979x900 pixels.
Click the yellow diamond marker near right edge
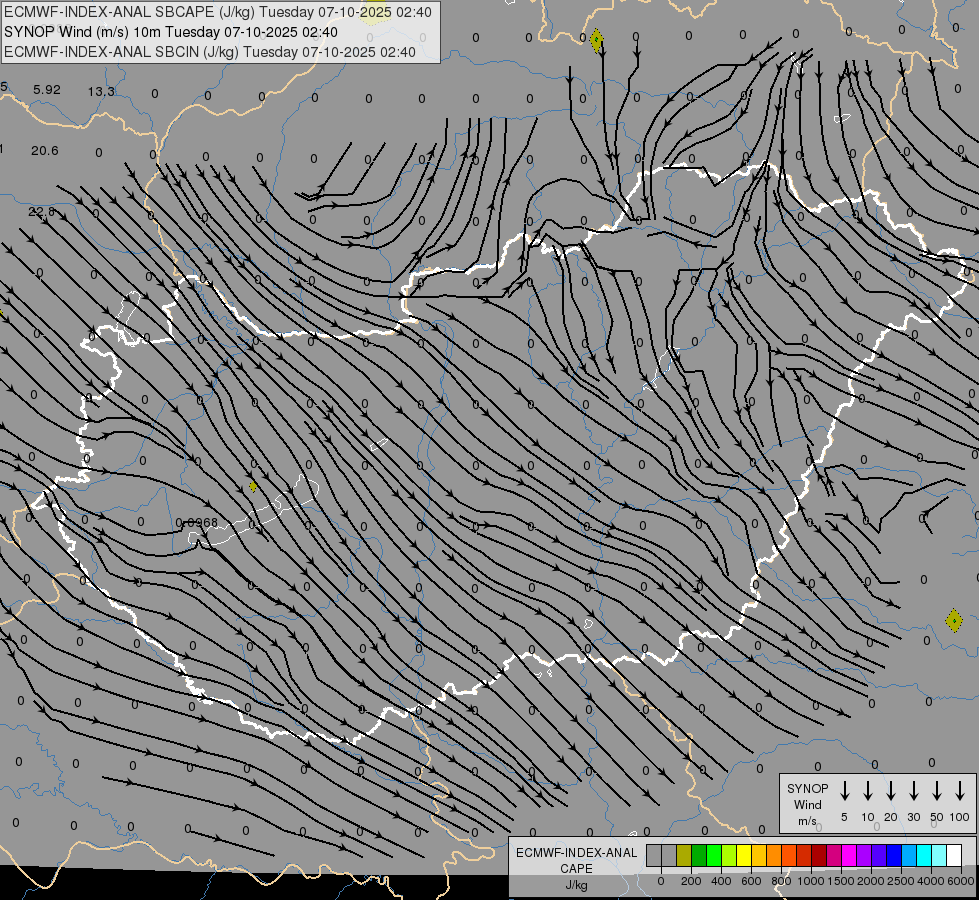(x=954, y=621)
